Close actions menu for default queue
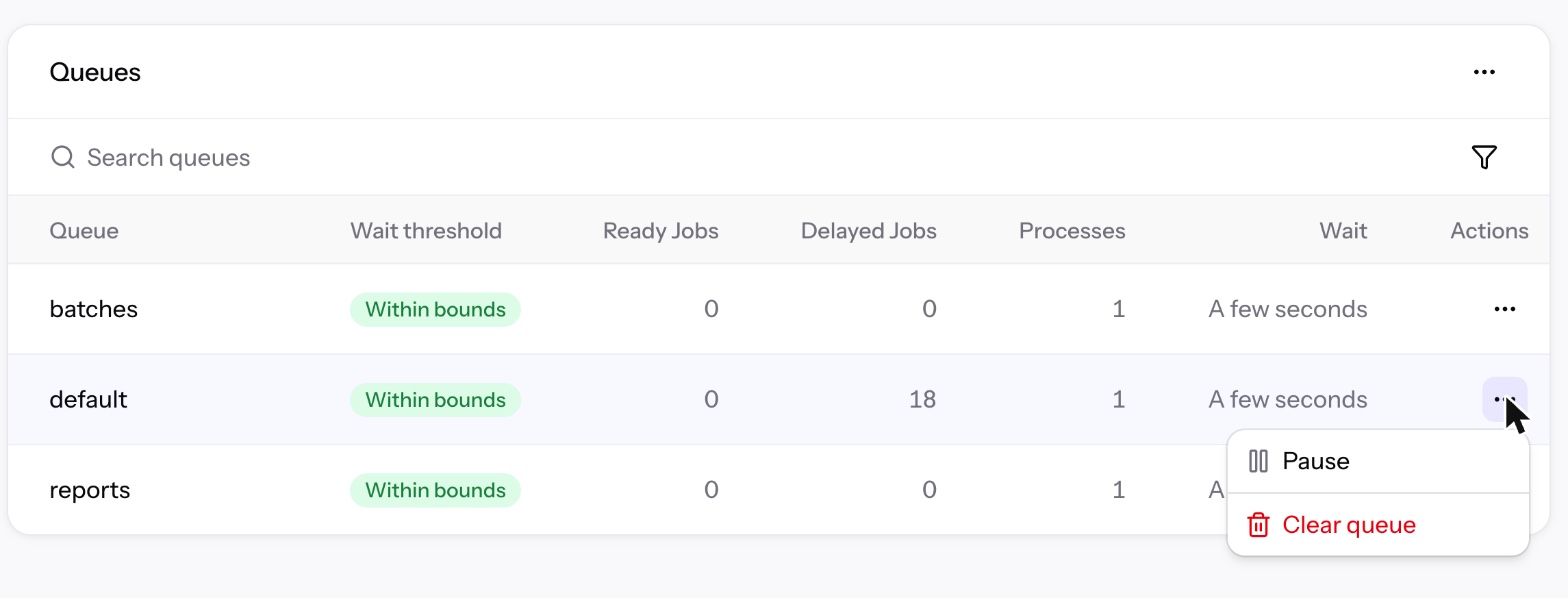Screen dimensions: 1568x598 coord(1504,399)
